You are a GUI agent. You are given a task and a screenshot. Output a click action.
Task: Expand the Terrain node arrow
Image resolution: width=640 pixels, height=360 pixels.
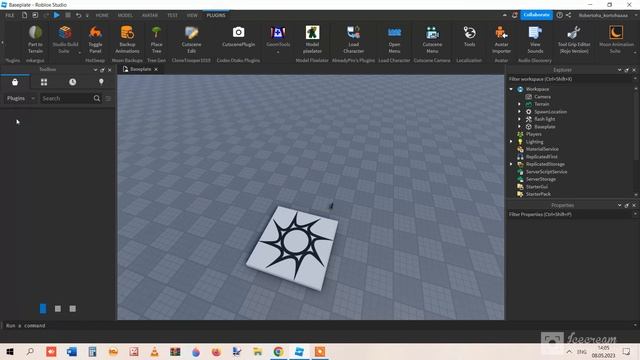point(519,104)
